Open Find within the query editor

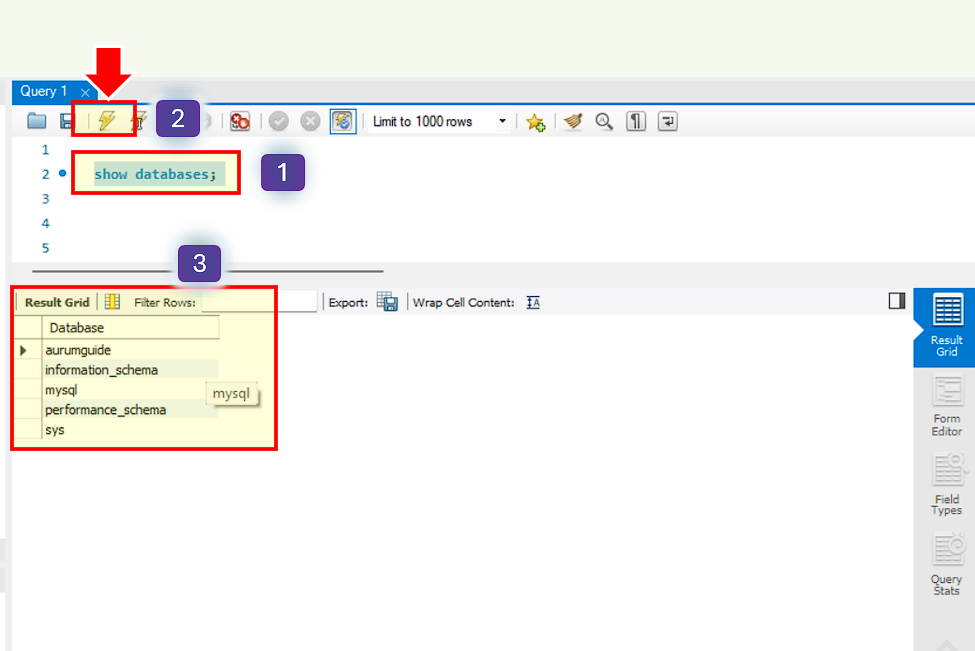click(604, 120)
